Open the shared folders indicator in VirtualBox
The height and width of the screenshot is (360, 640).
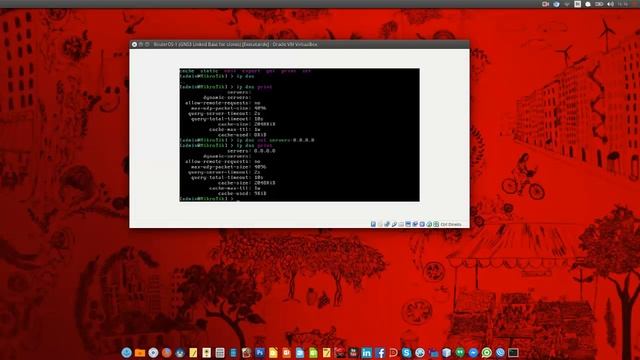401,224
